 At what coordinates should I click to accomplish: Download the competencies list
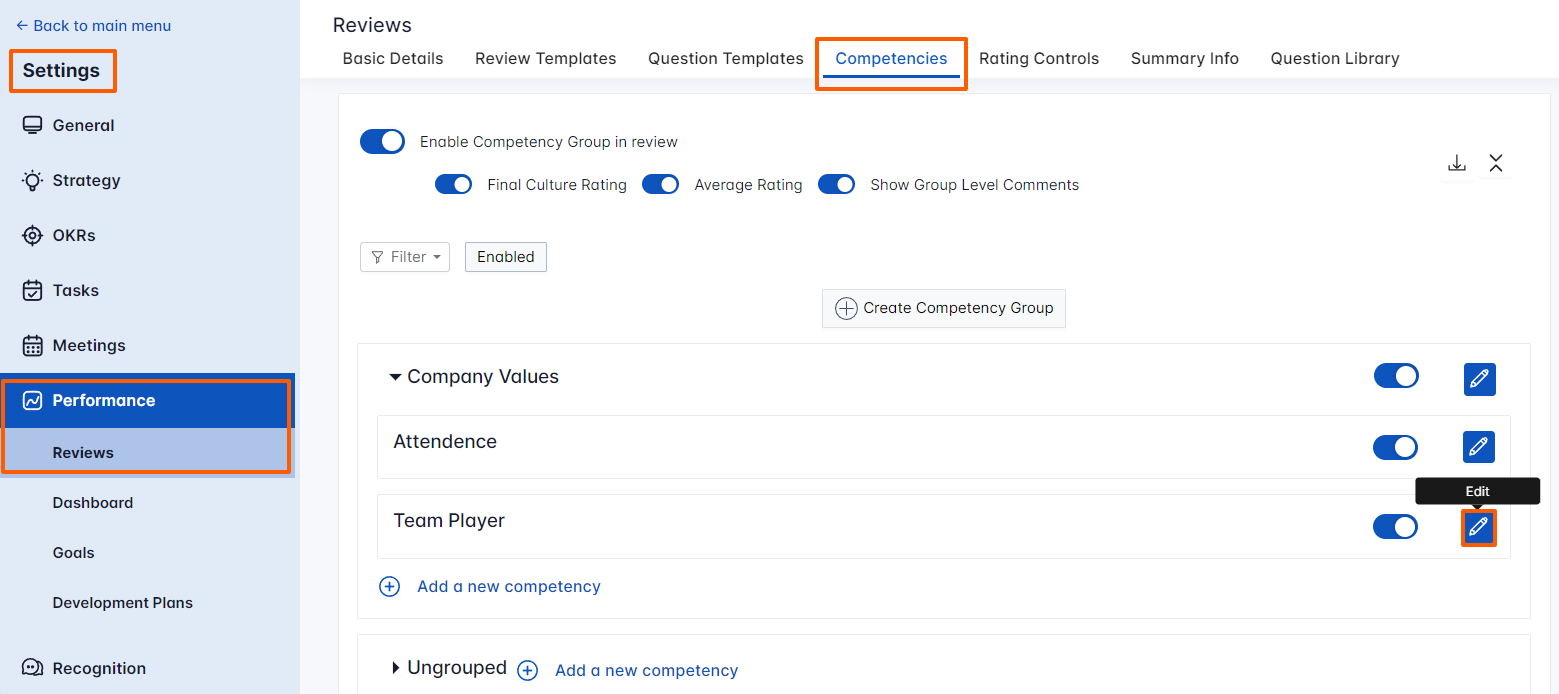pos(1456,162)
